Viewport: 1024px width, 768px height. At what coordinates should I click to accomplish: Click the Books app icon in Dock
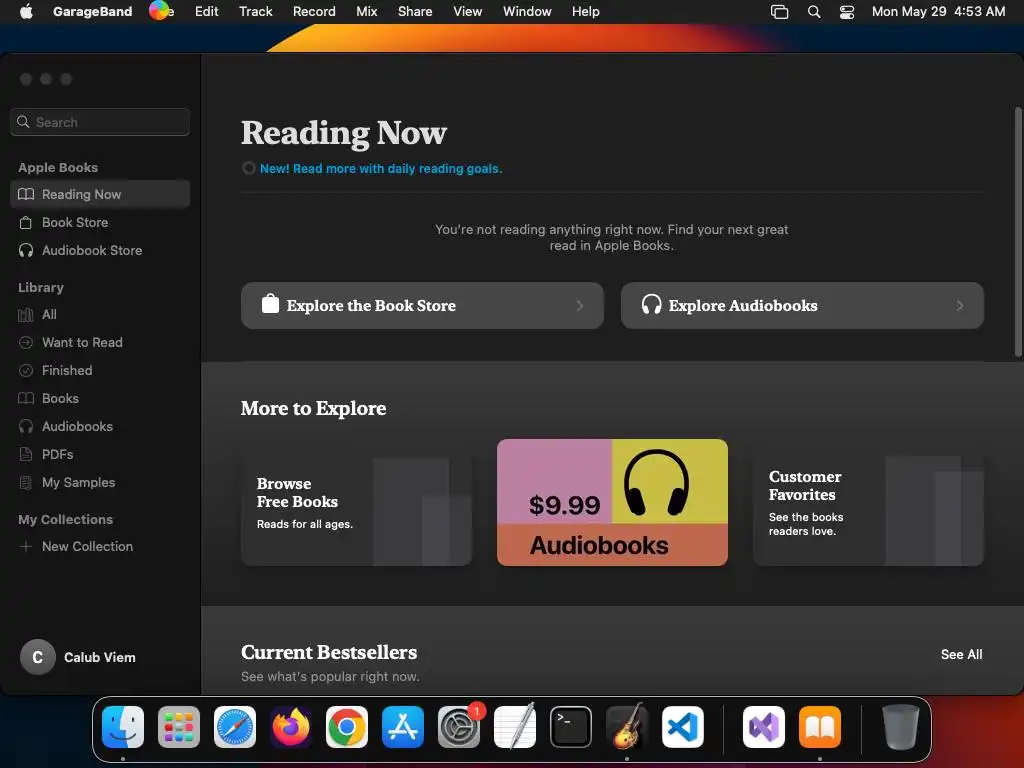820,727
